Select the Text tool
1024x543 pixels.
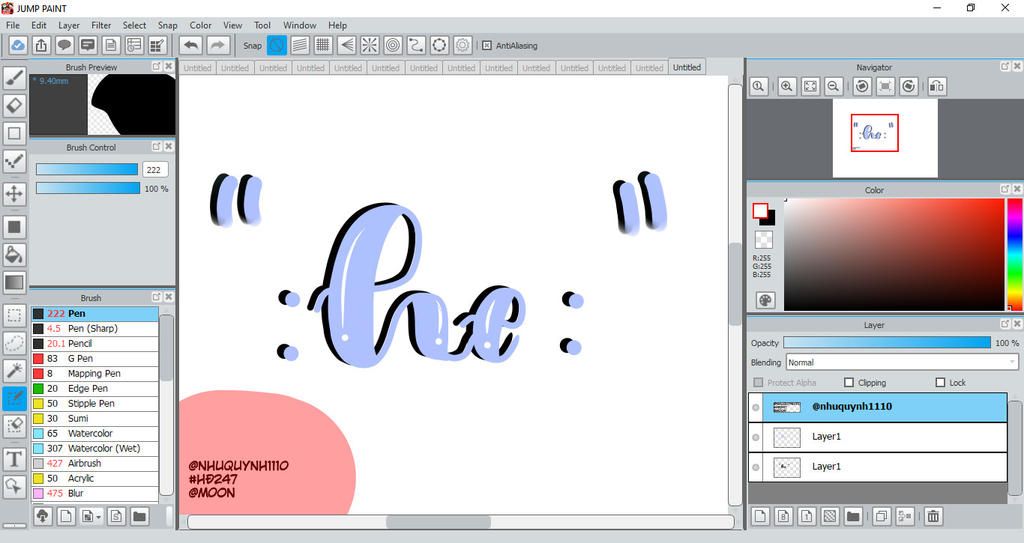click(x=14, y=459)
